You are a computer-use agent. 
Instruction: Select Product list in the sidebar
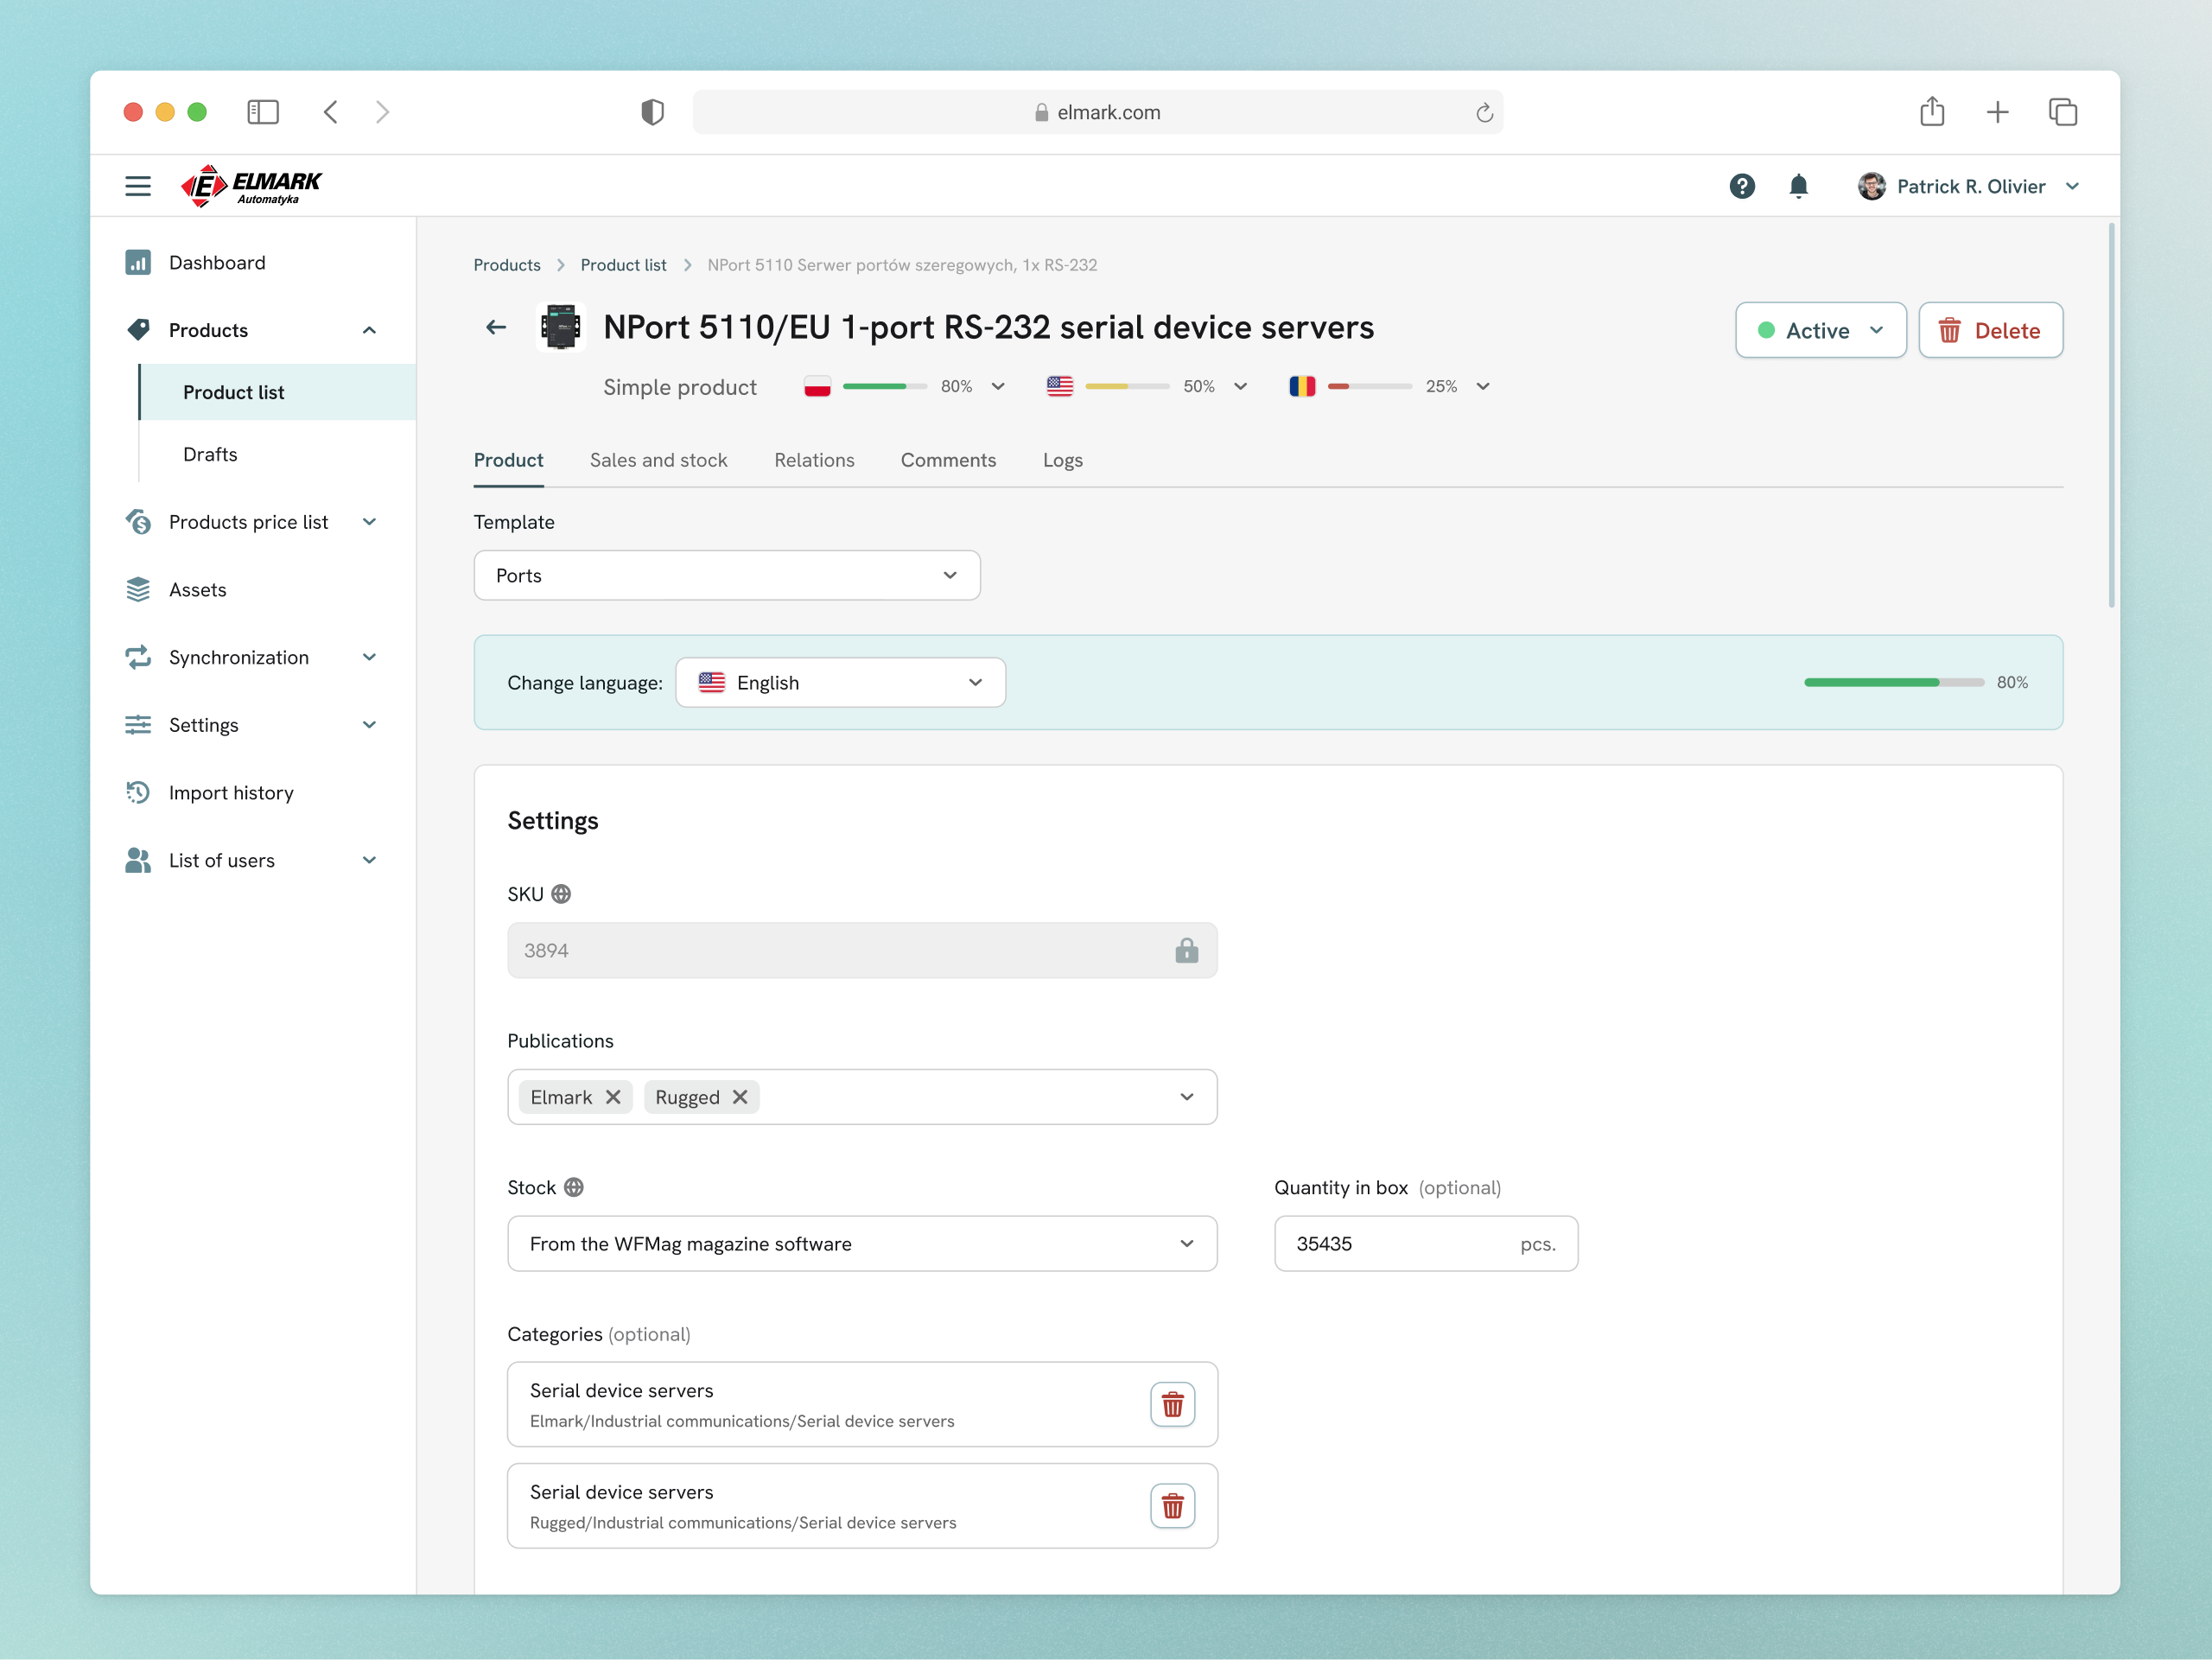277,392
